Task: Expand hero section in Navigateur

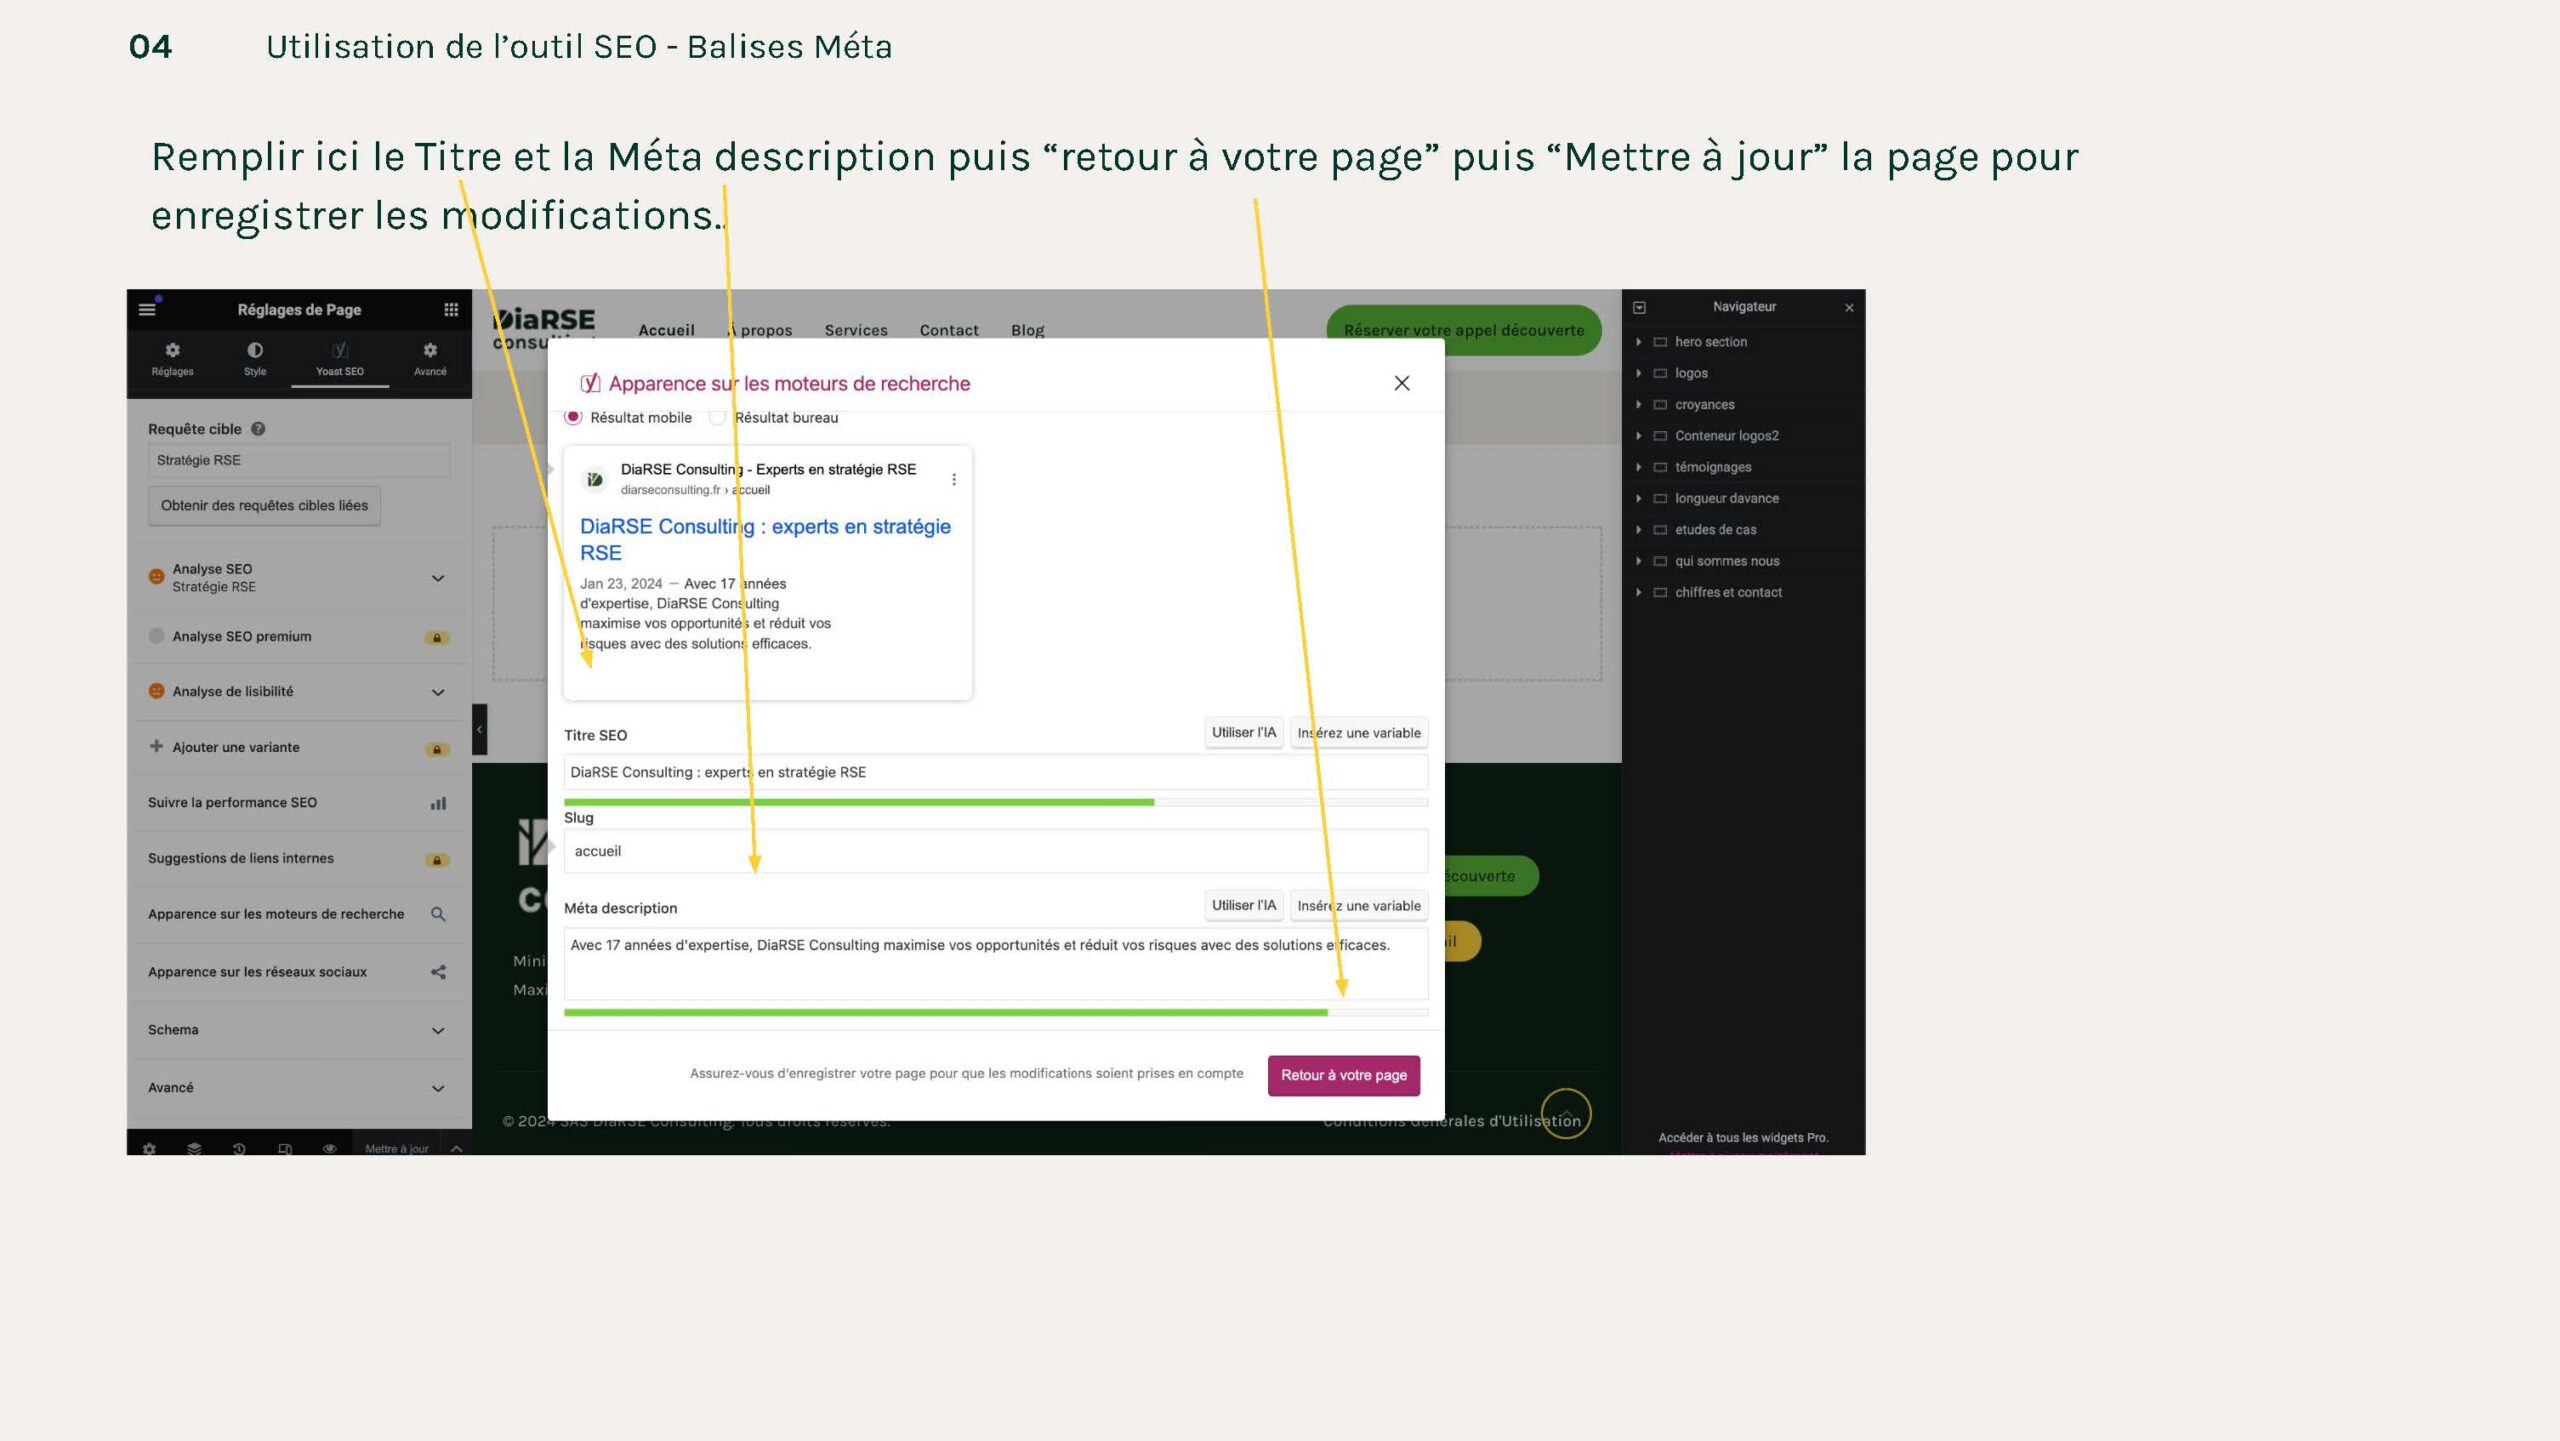Action: (1638, 342)
